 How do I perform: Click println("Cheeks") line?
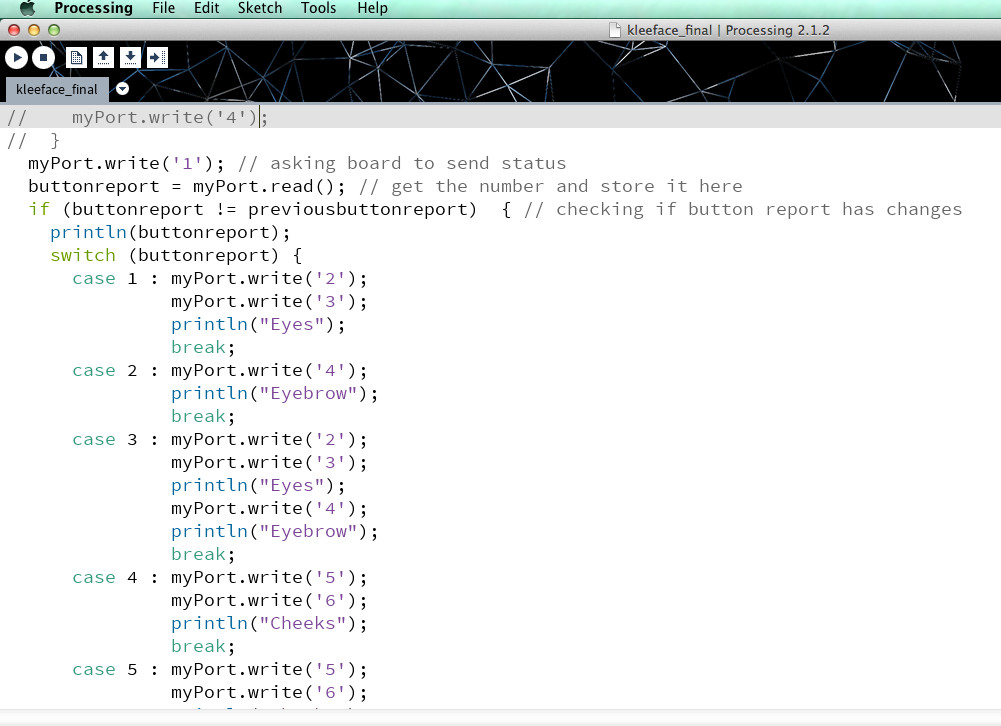pos(269,623)
